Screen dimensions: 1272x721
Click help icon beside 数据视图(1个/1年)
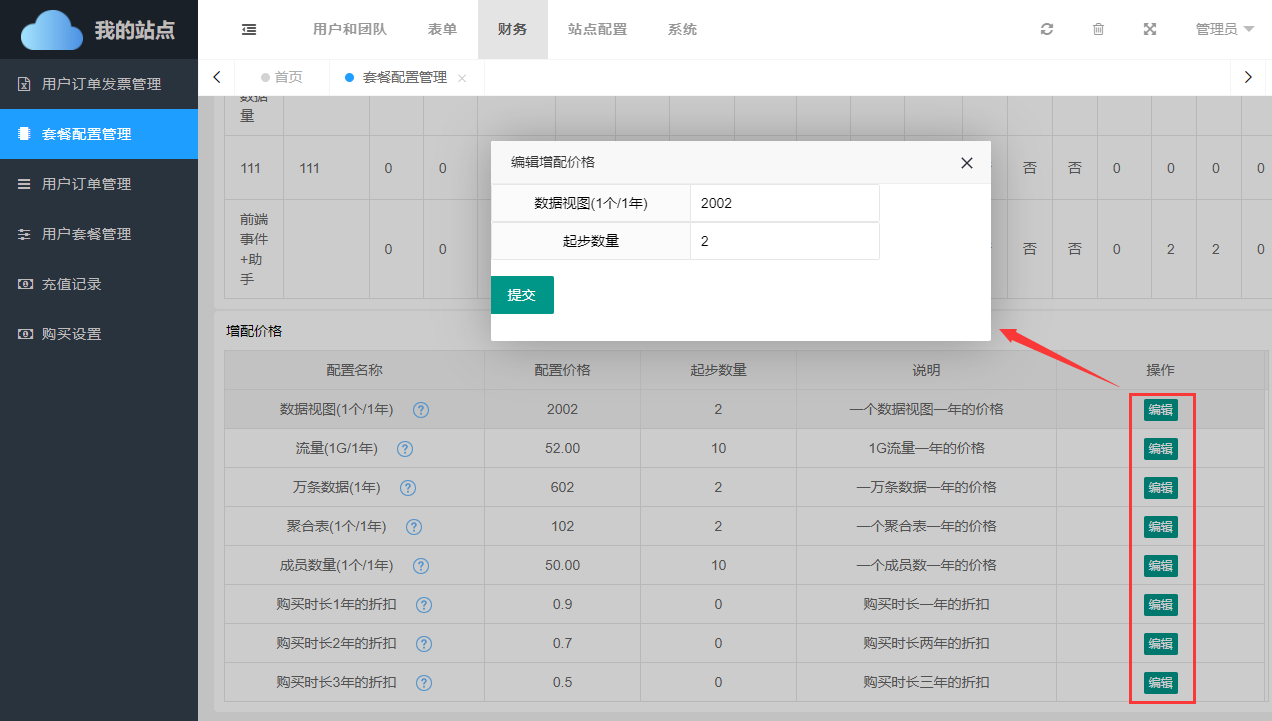tap(421, 410)
